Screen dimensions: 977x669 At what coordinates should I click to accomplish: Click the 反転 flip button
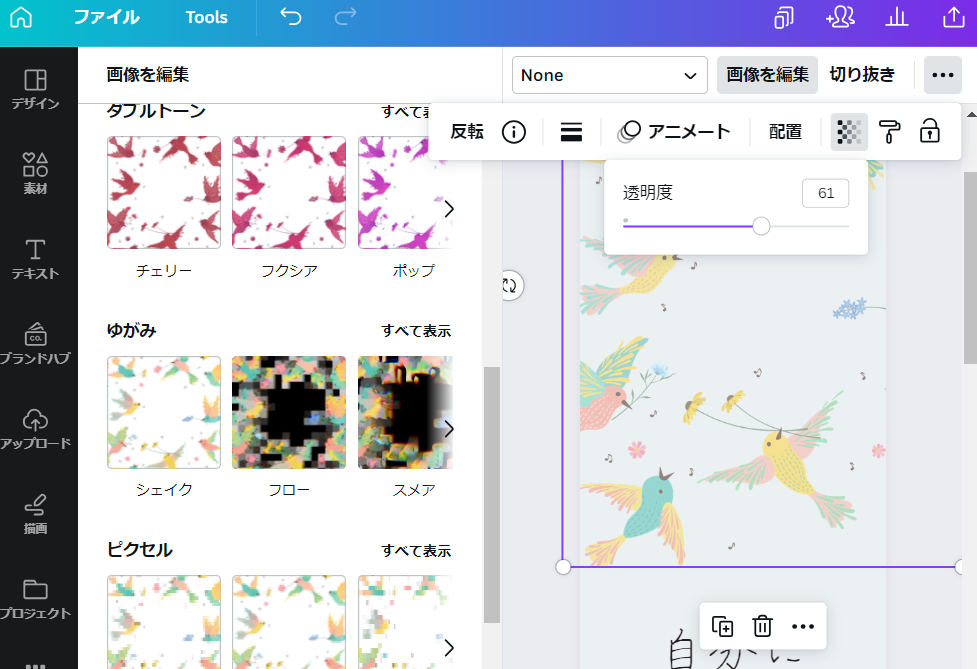tap(467, 131)
